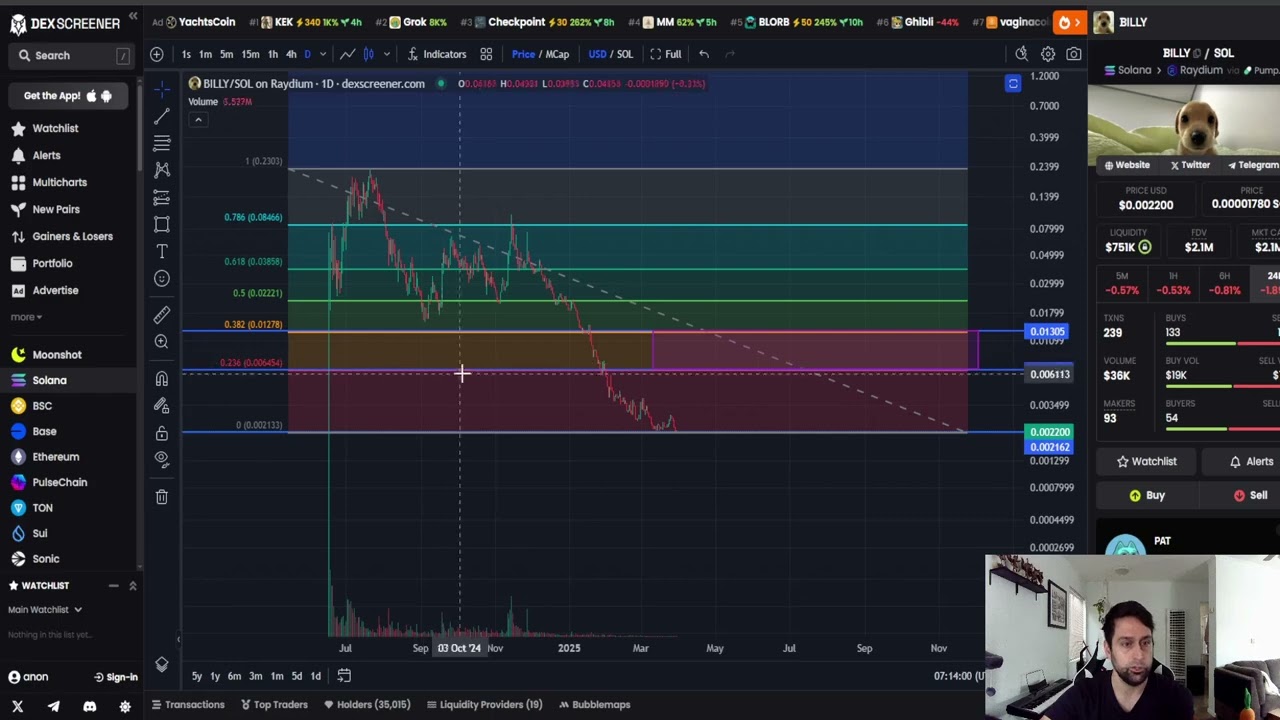Viewport: 1280px width, 720px height.
Task: Select the line chart type
Action: [347, 54]
